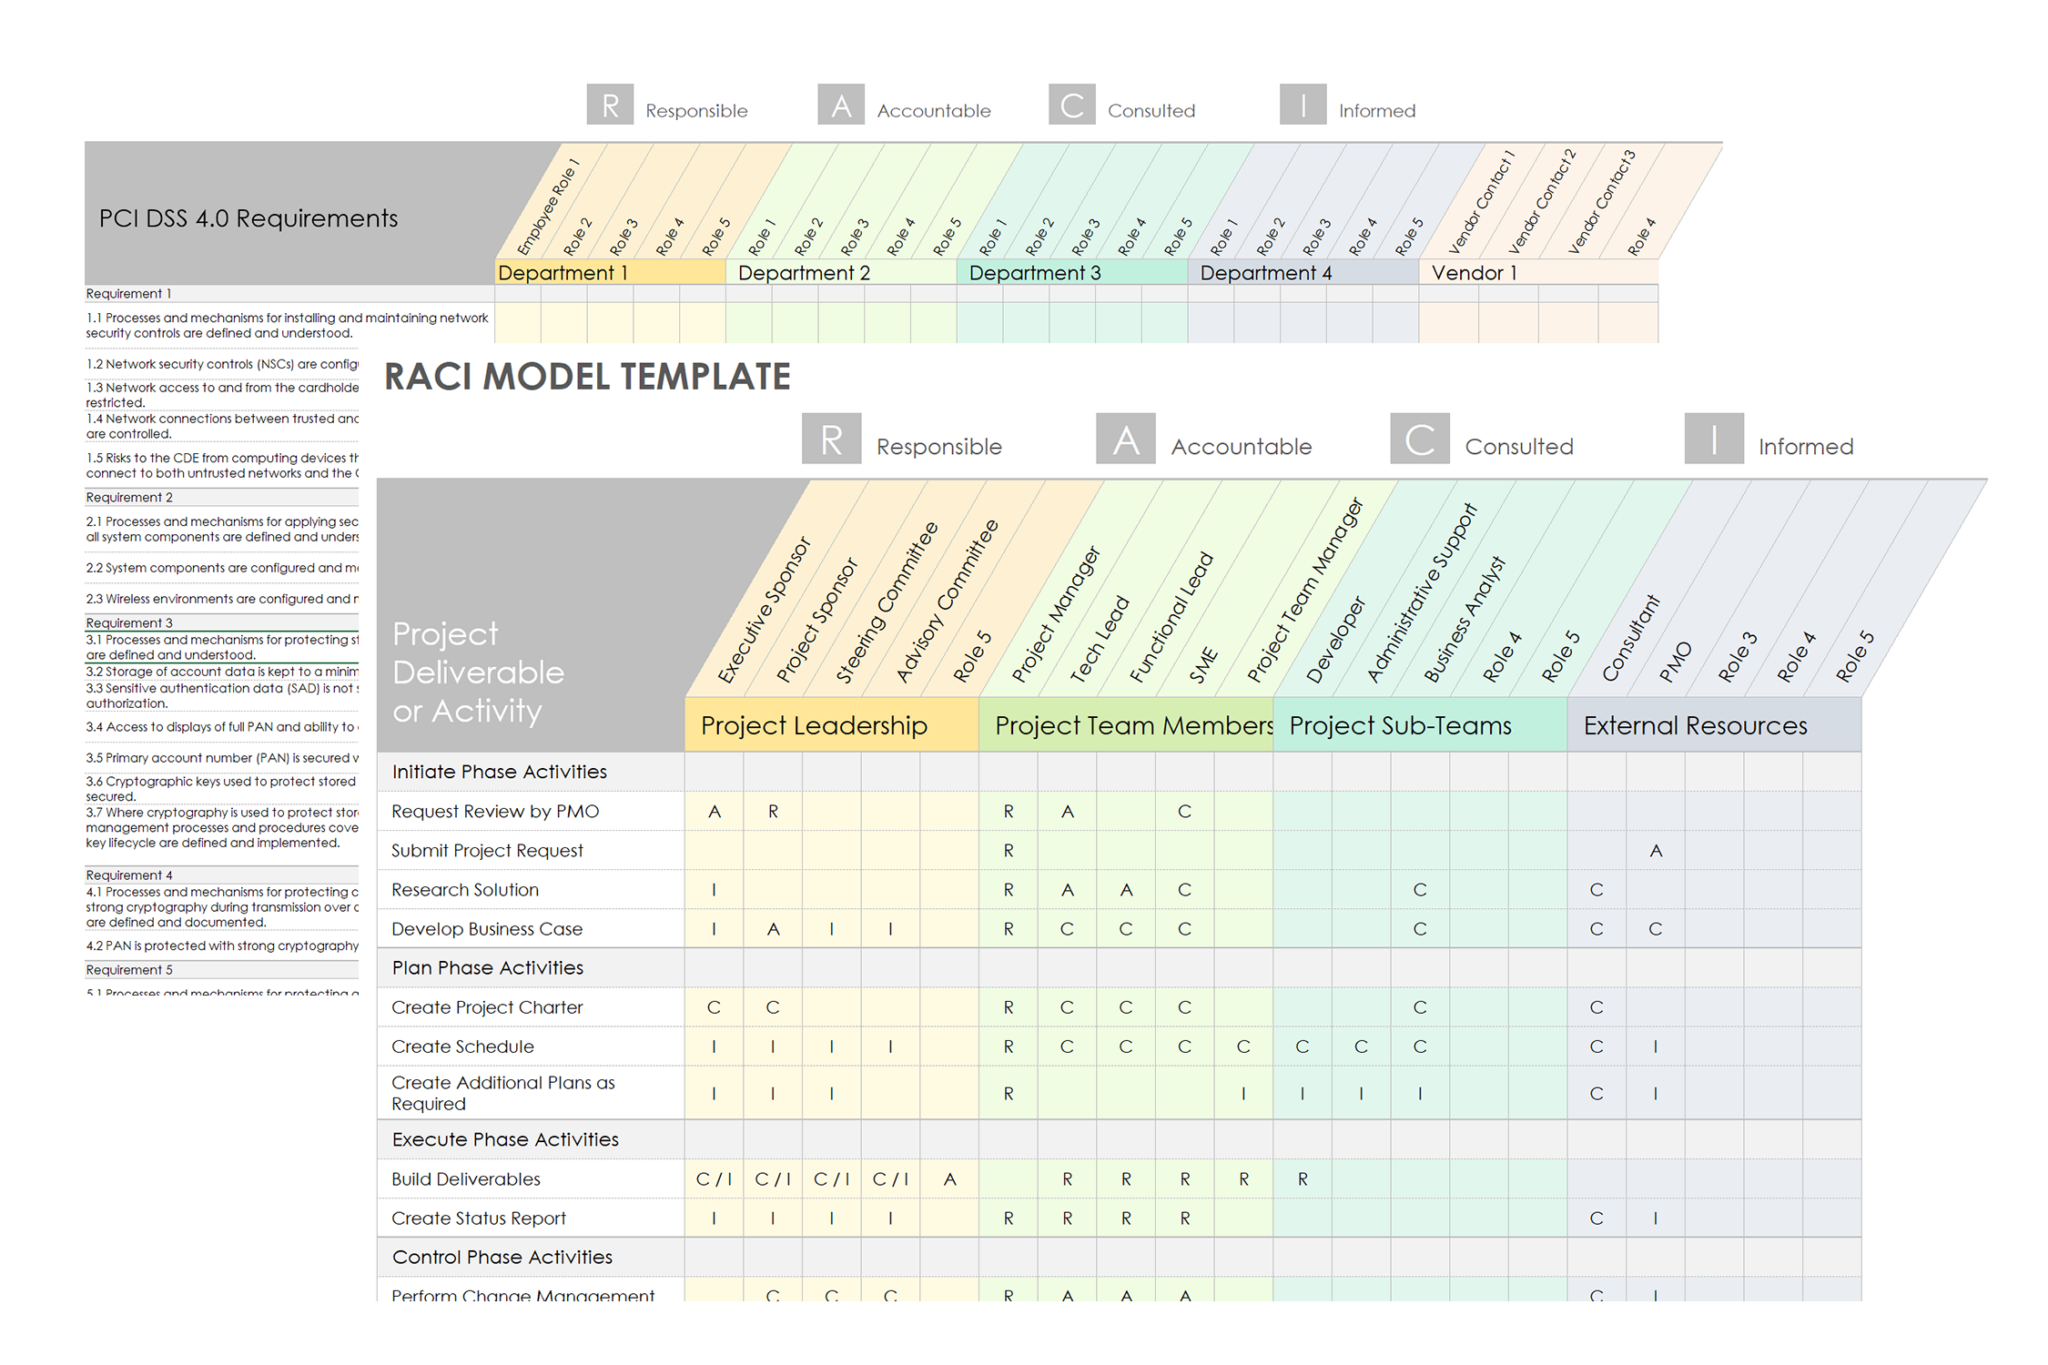Click the R Responsible legend icon in PCI DSS sheet

610,104
